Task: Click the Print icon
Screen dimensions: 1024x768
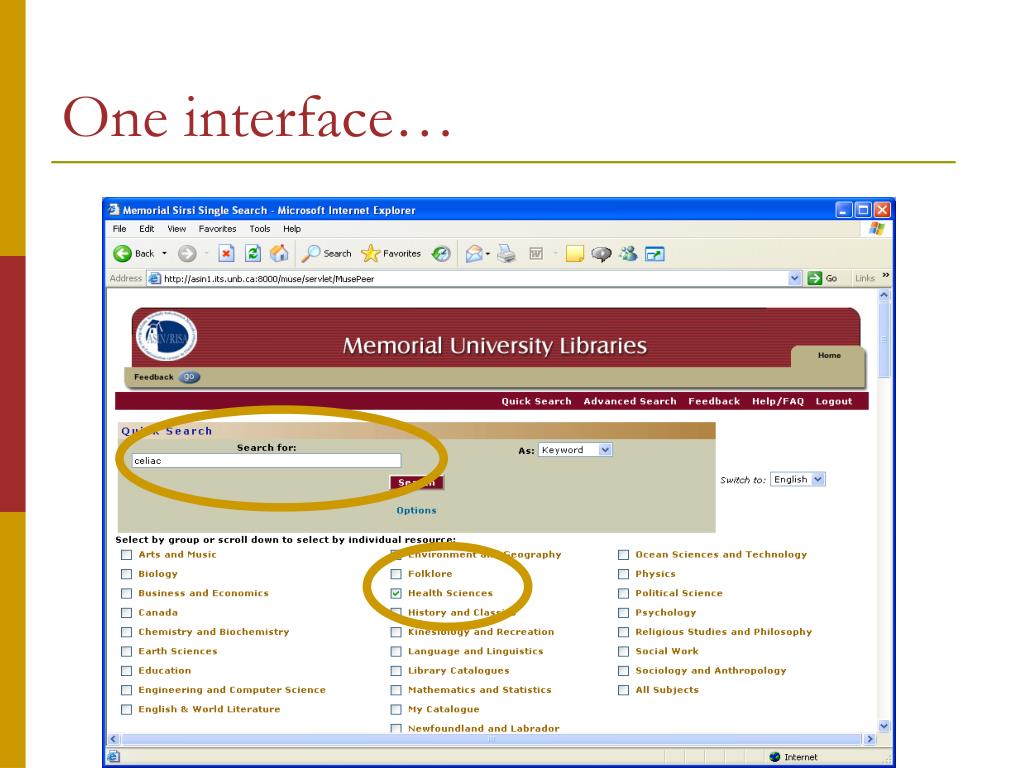Action: click(x=506, y=253)
